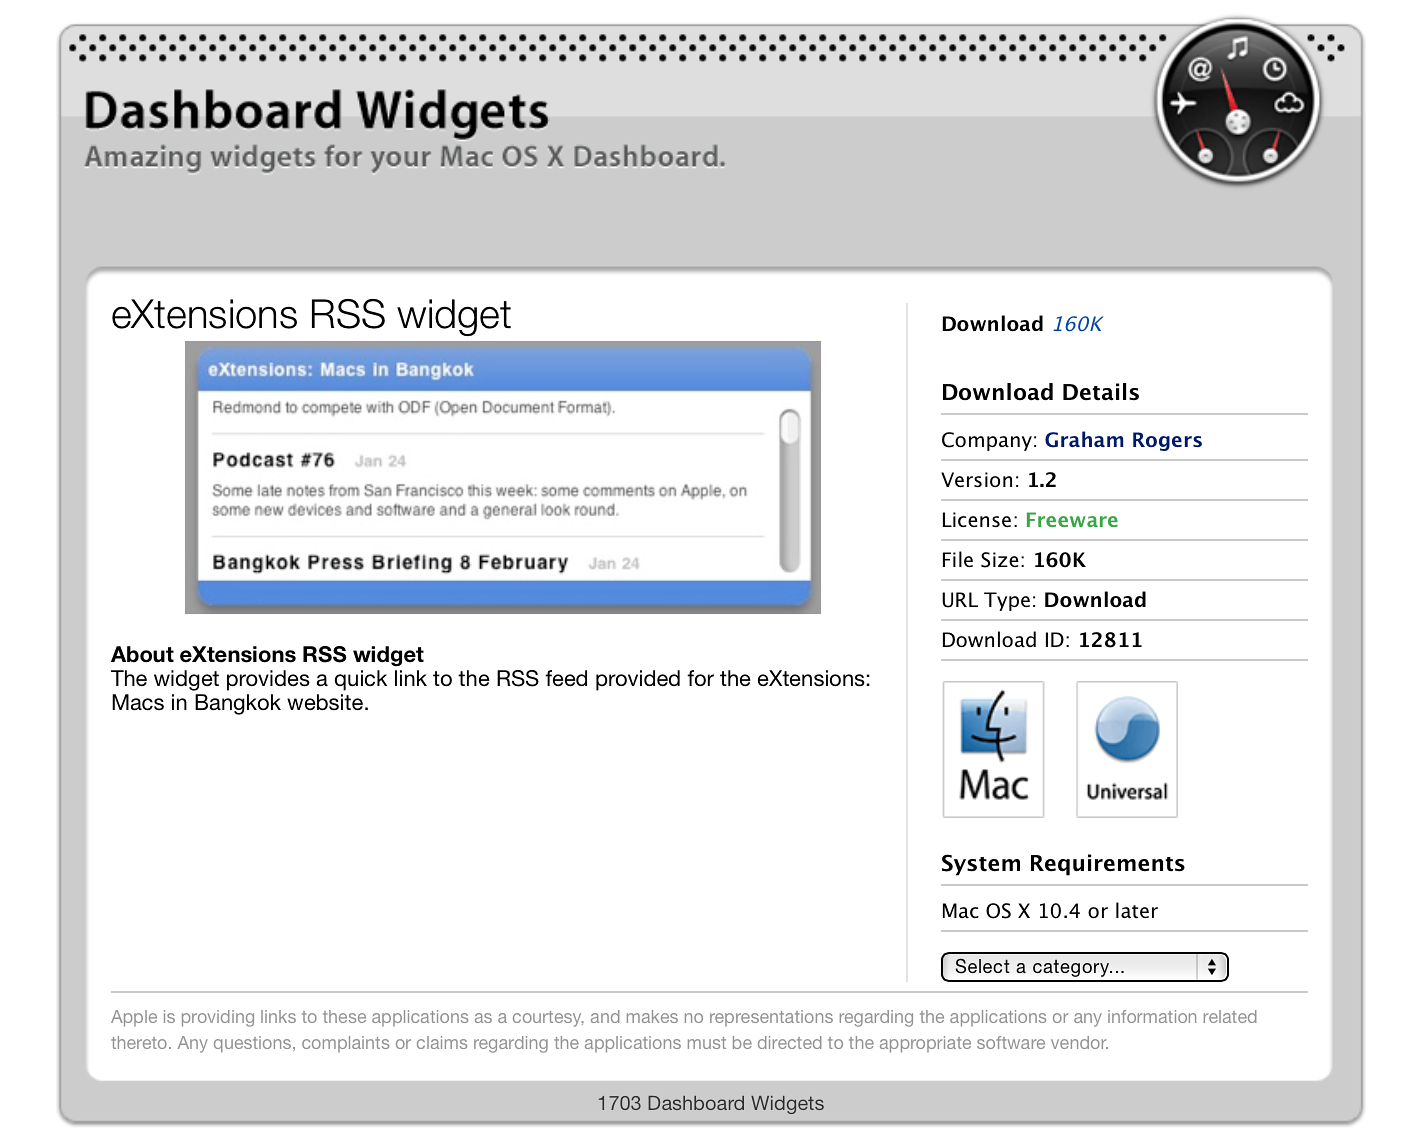Click the Dashboard Widgets page title

point(316,111)
